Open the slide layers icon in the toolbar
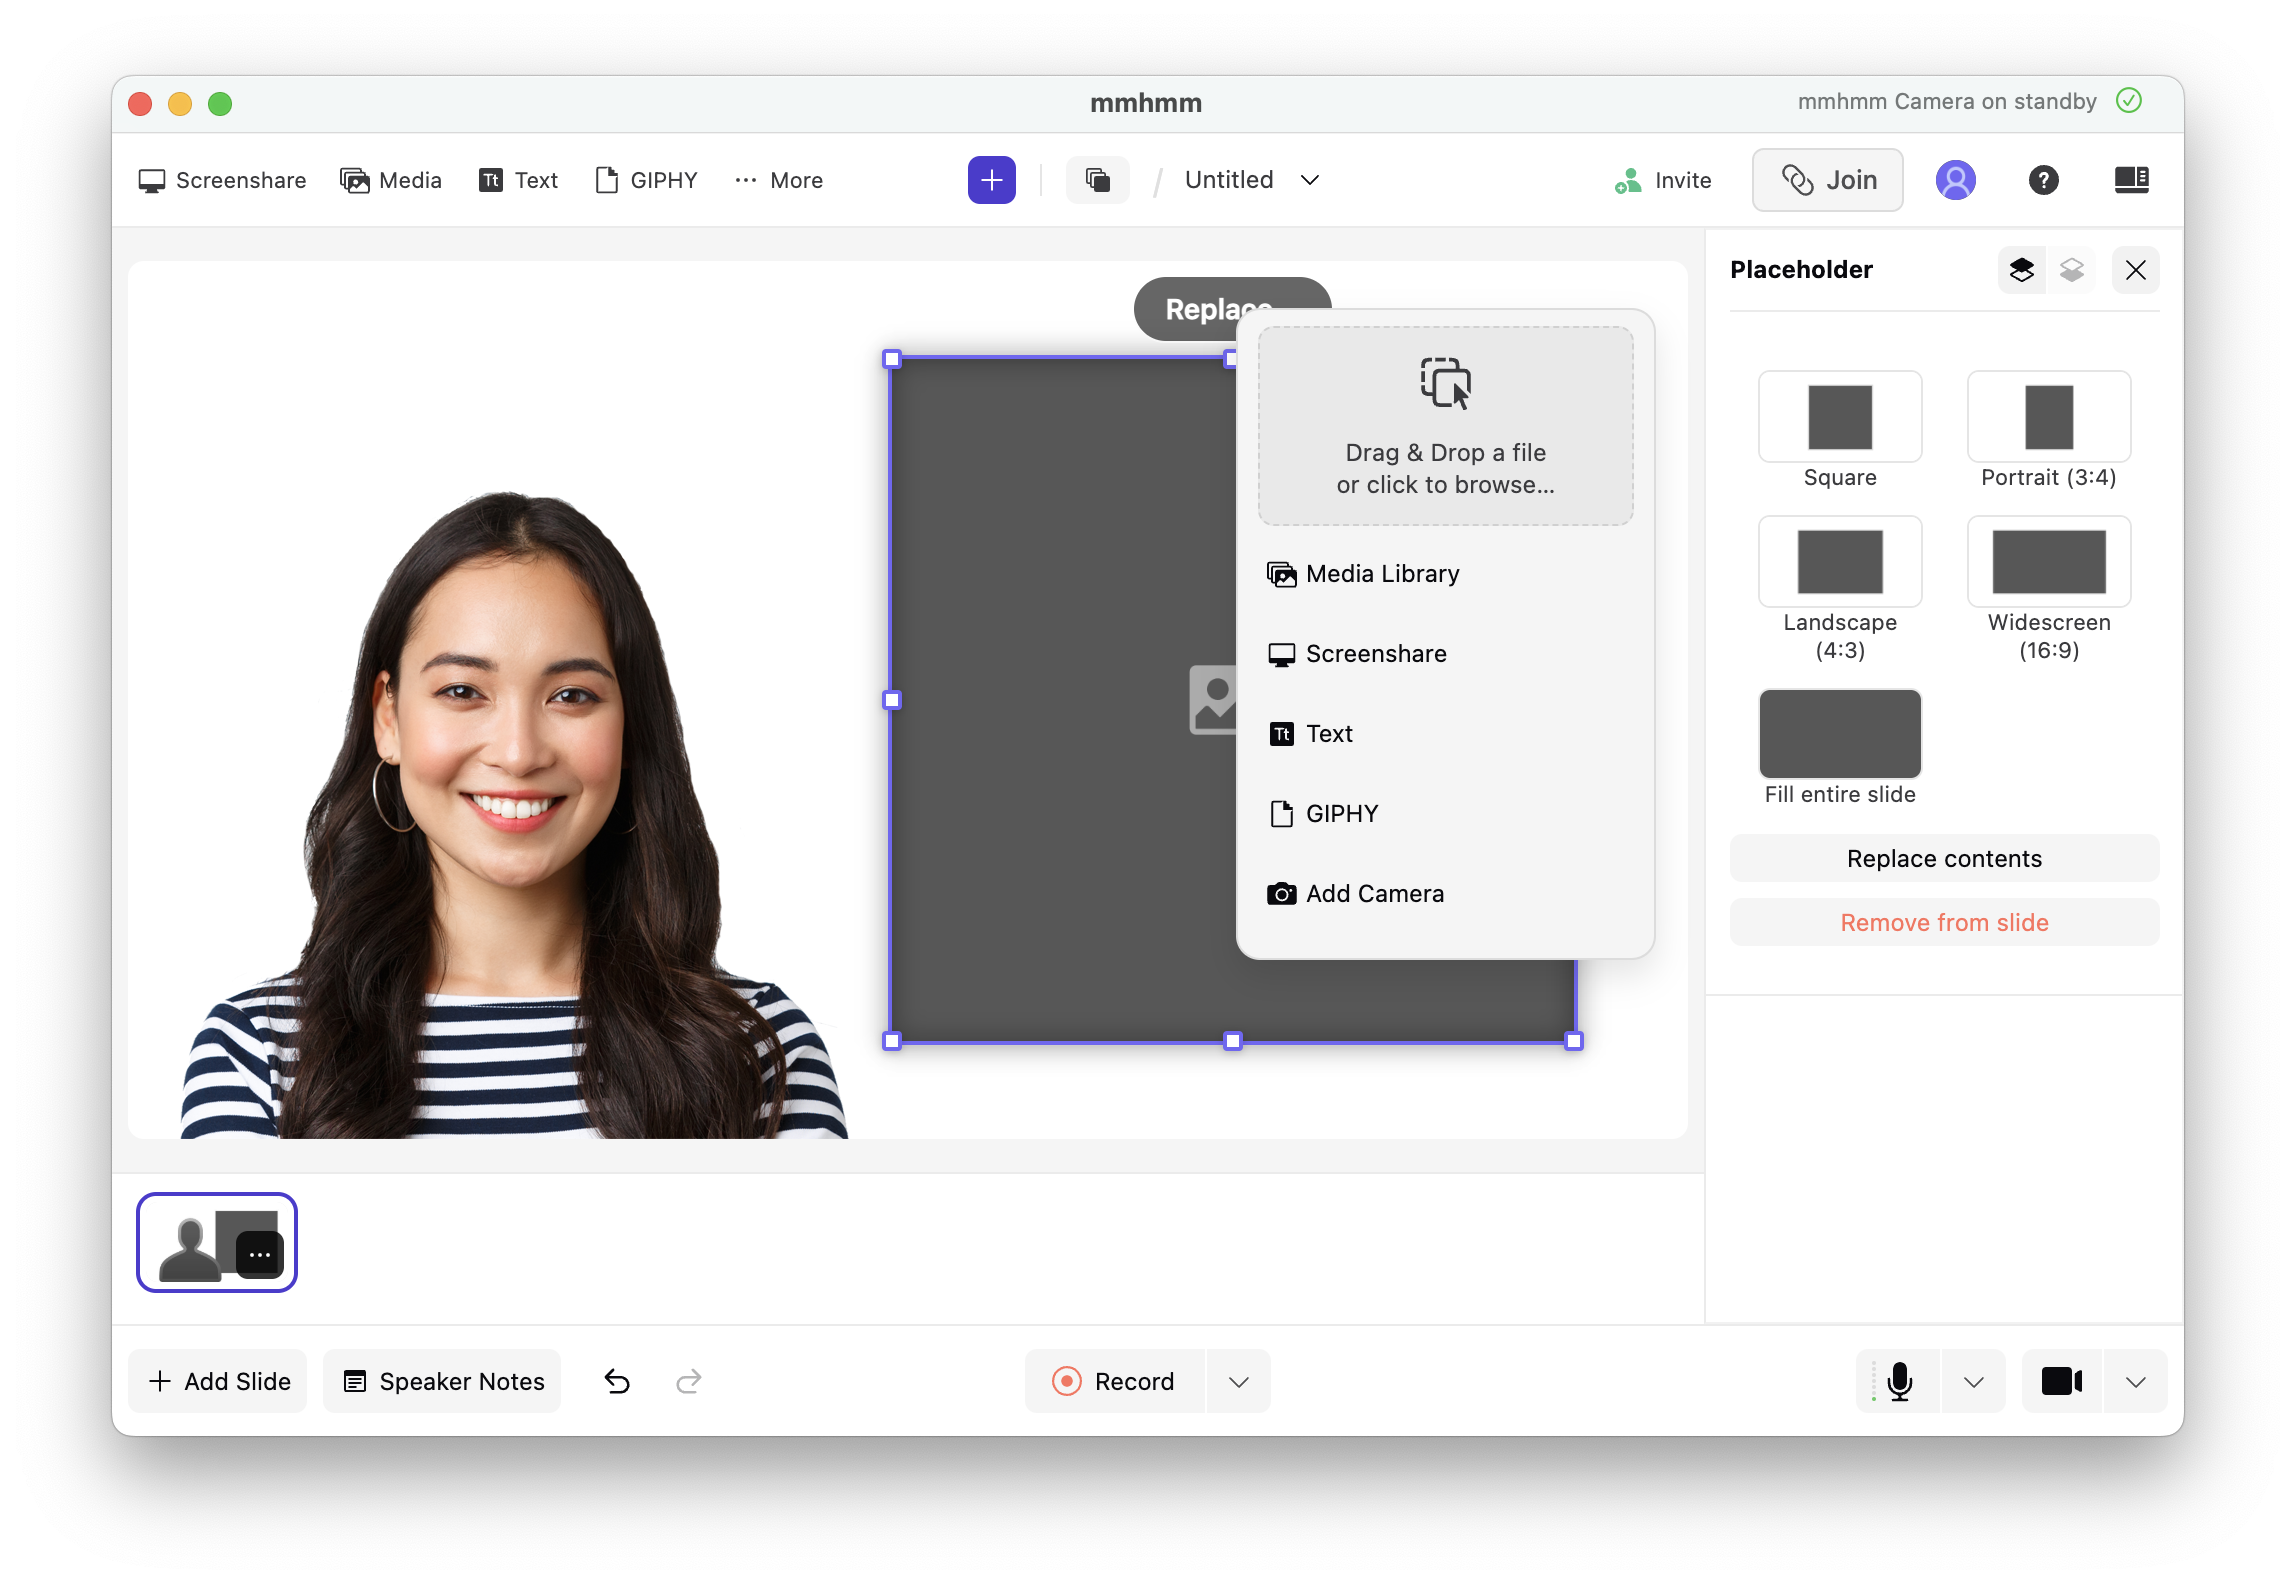 tap(1097, 180)
